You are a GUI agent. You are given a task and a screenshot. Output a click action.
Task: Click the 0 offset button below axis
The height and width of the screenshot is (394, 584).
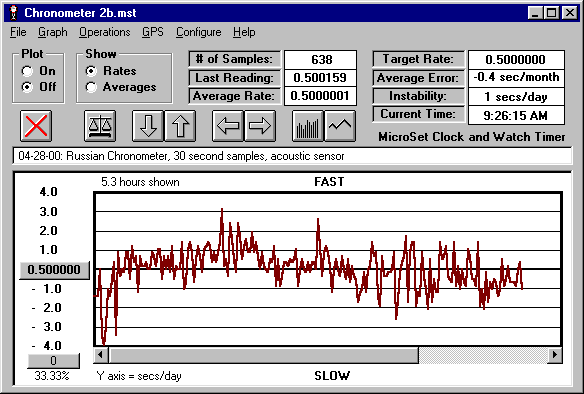pyautogui.click(x=53, y=360)
